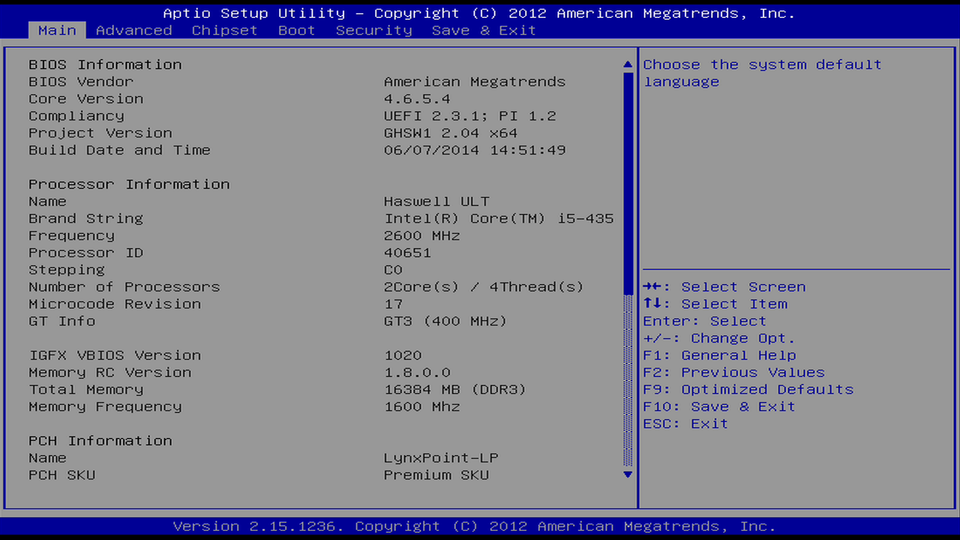
Task: Click the 'Choose the system default language' help text
Action: [762, 73]
